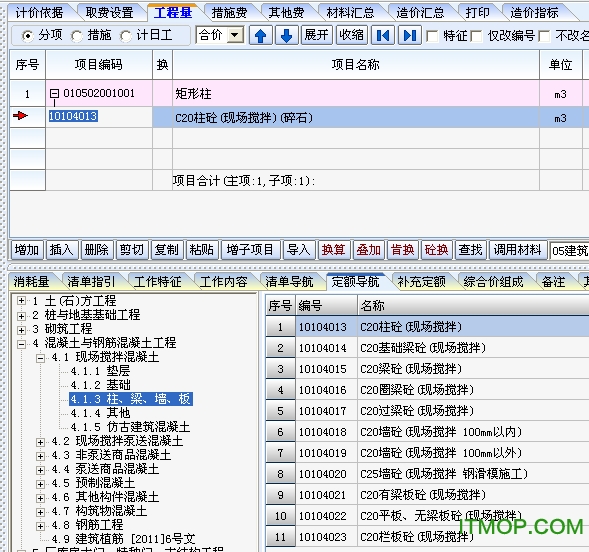Open the 消耗量 tab
This screenshot has width=589, height=552.
click(32, 281)
